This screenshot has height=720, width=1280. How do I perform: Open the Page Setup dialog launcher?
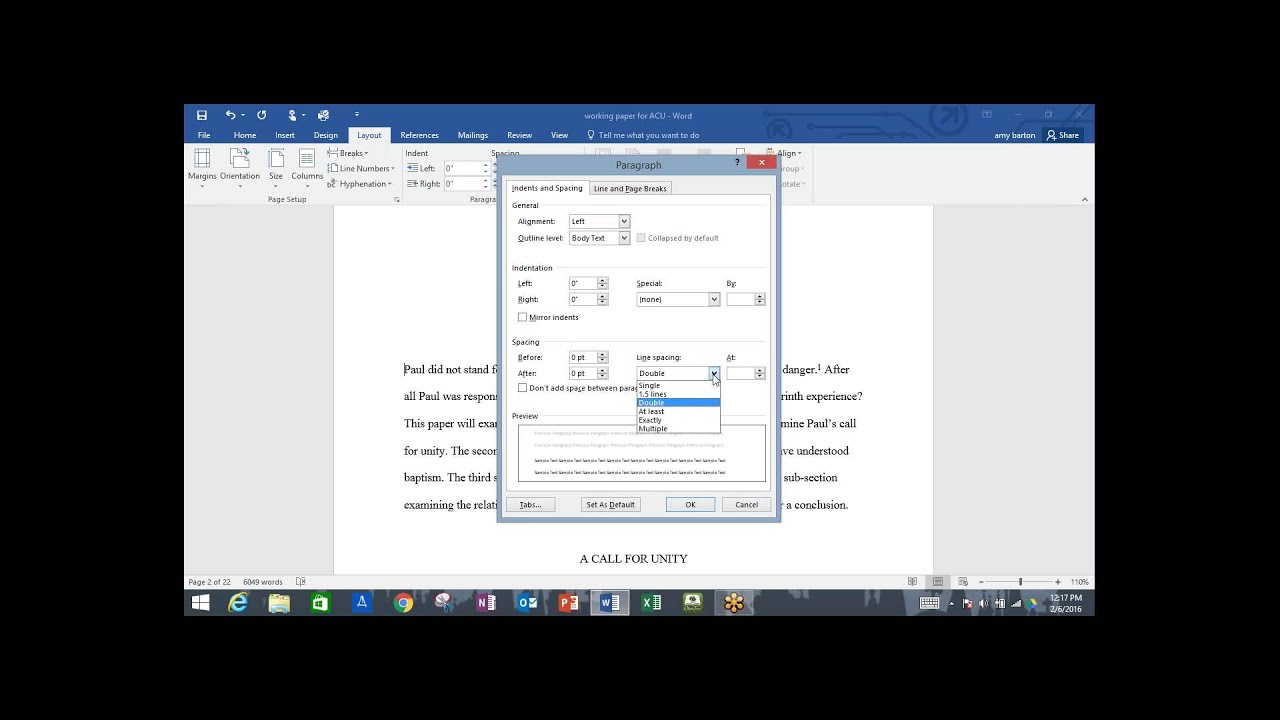tap(397, 200)
